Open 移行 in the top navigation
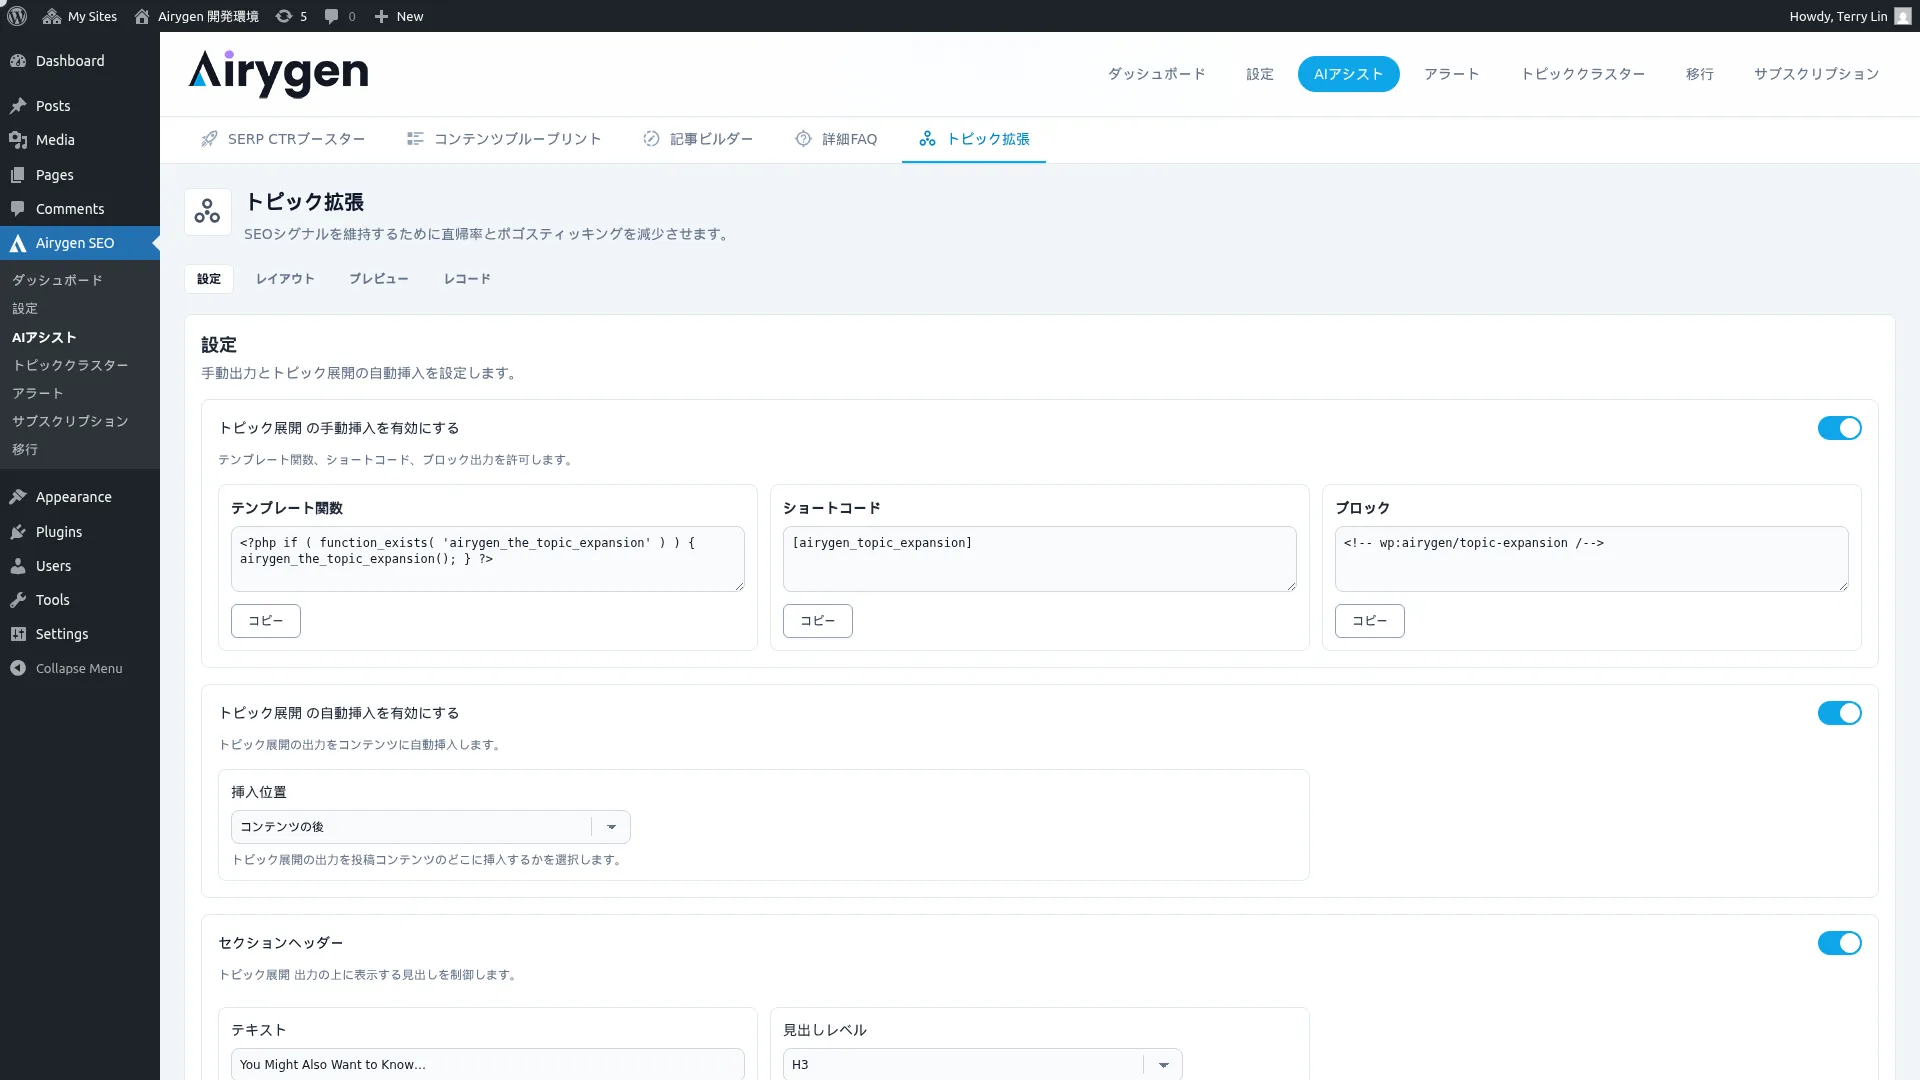This screenshot has width=1920, height=1080. 1700,74
